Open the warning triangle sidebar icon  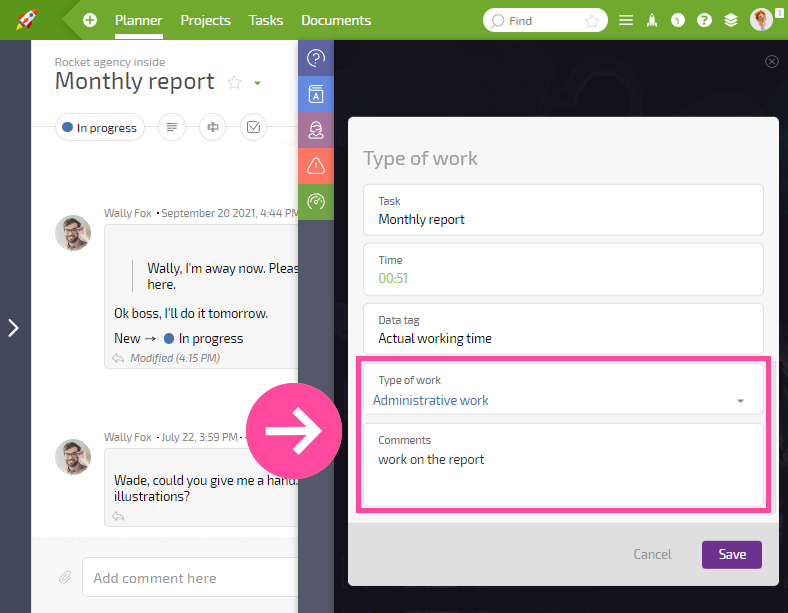[x=316, y=166]
